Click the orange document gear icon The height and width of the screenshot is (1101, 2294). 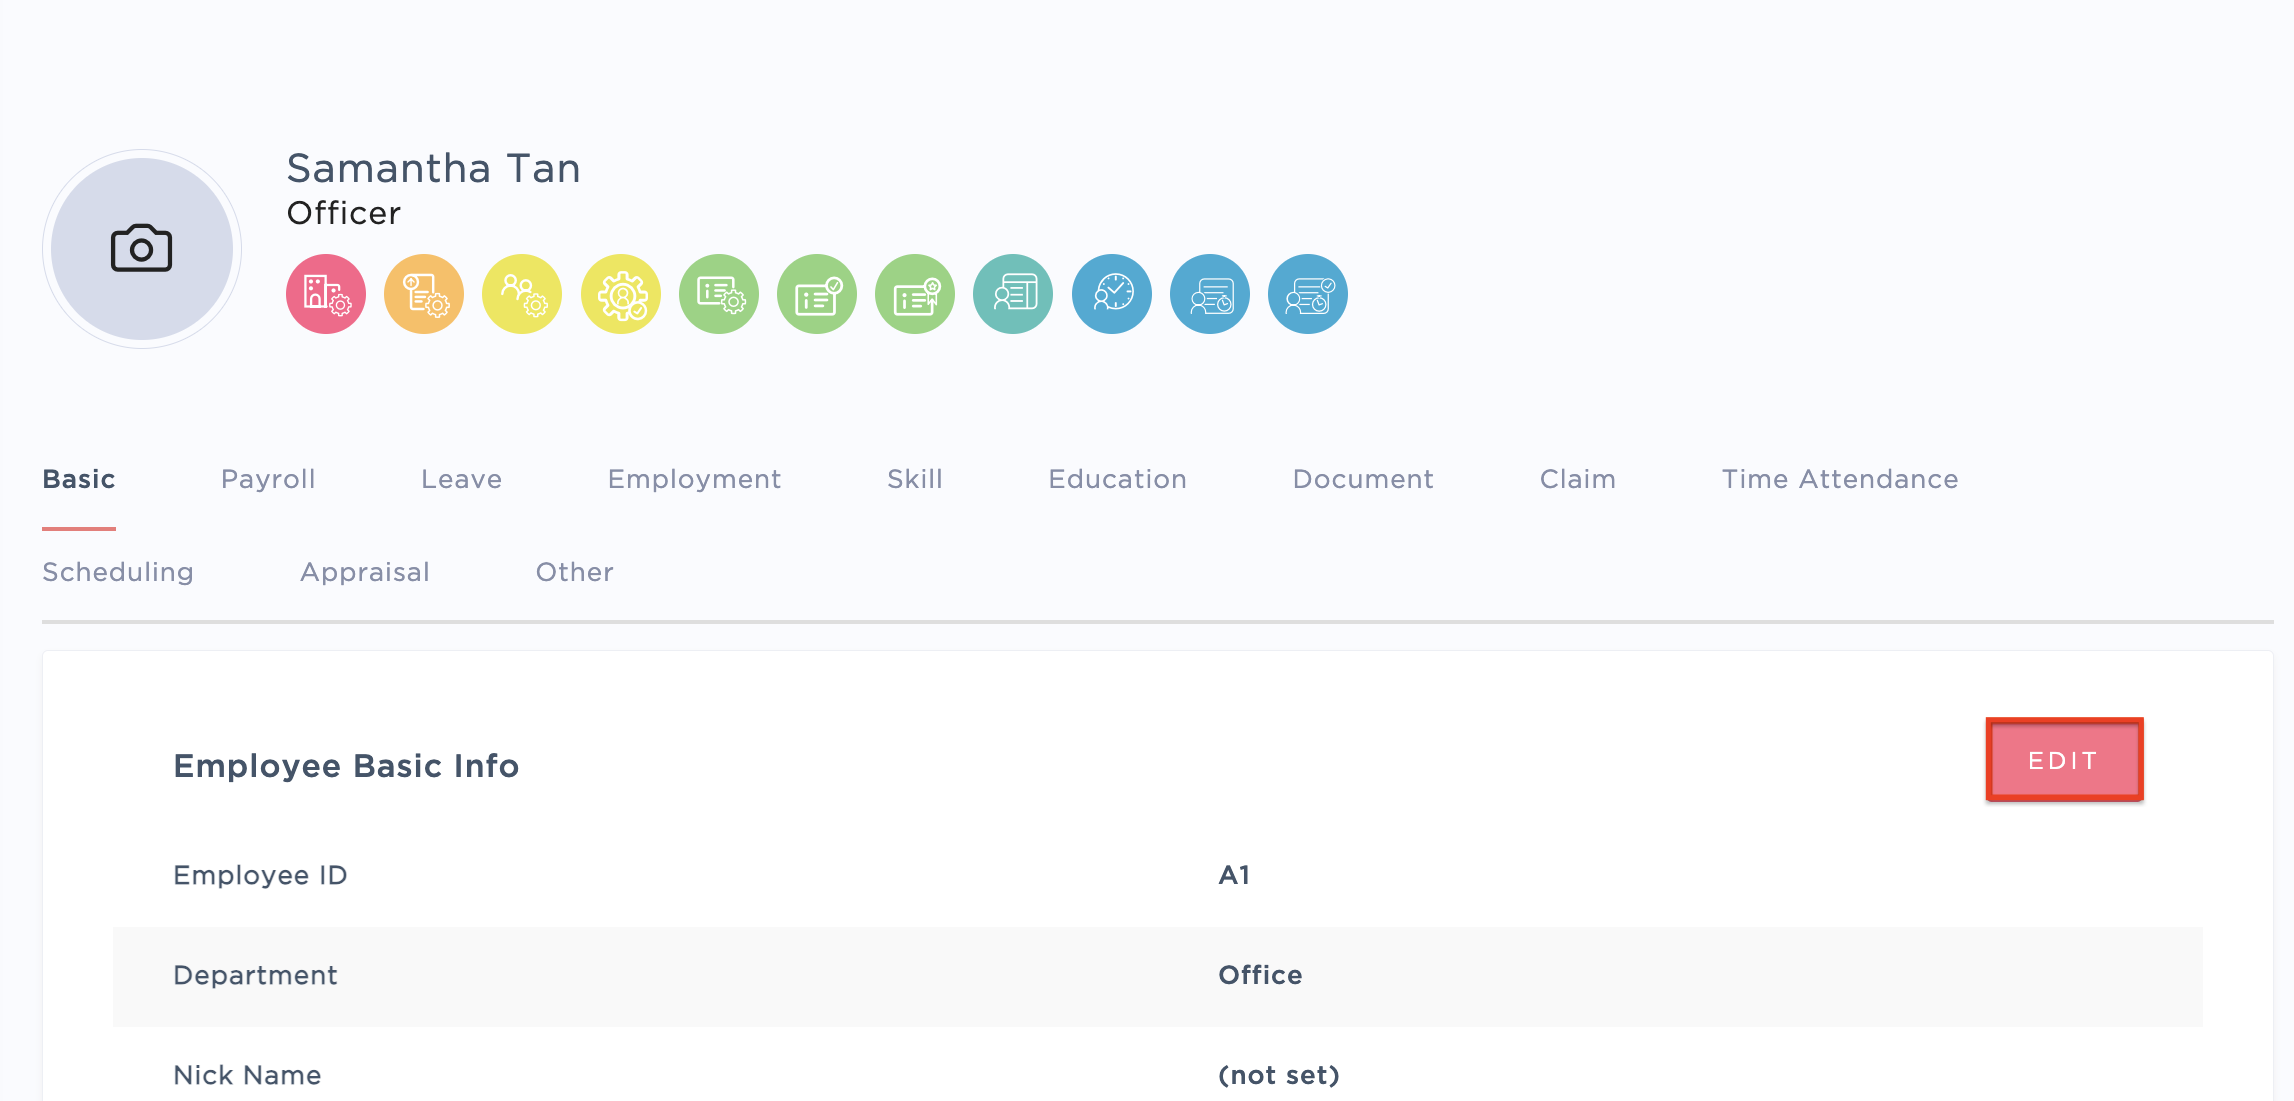click(424, 294)
